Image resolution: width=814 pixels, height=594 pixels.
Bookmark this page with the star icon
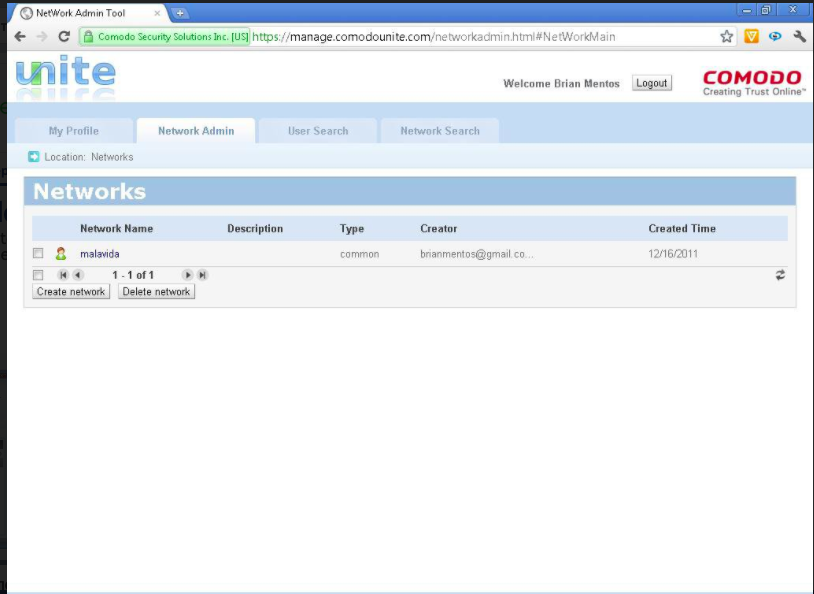pyautogui.click(x=726, y=36)
